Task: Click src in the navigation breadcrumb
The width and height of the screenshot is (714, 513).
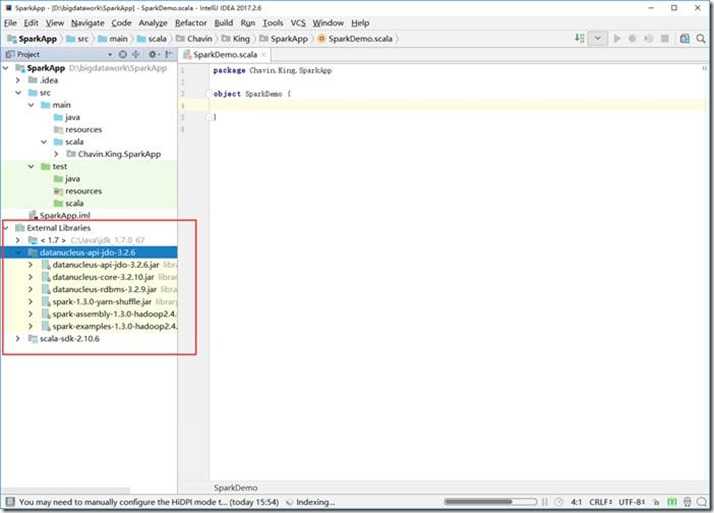Action: (x=77, y=39)
